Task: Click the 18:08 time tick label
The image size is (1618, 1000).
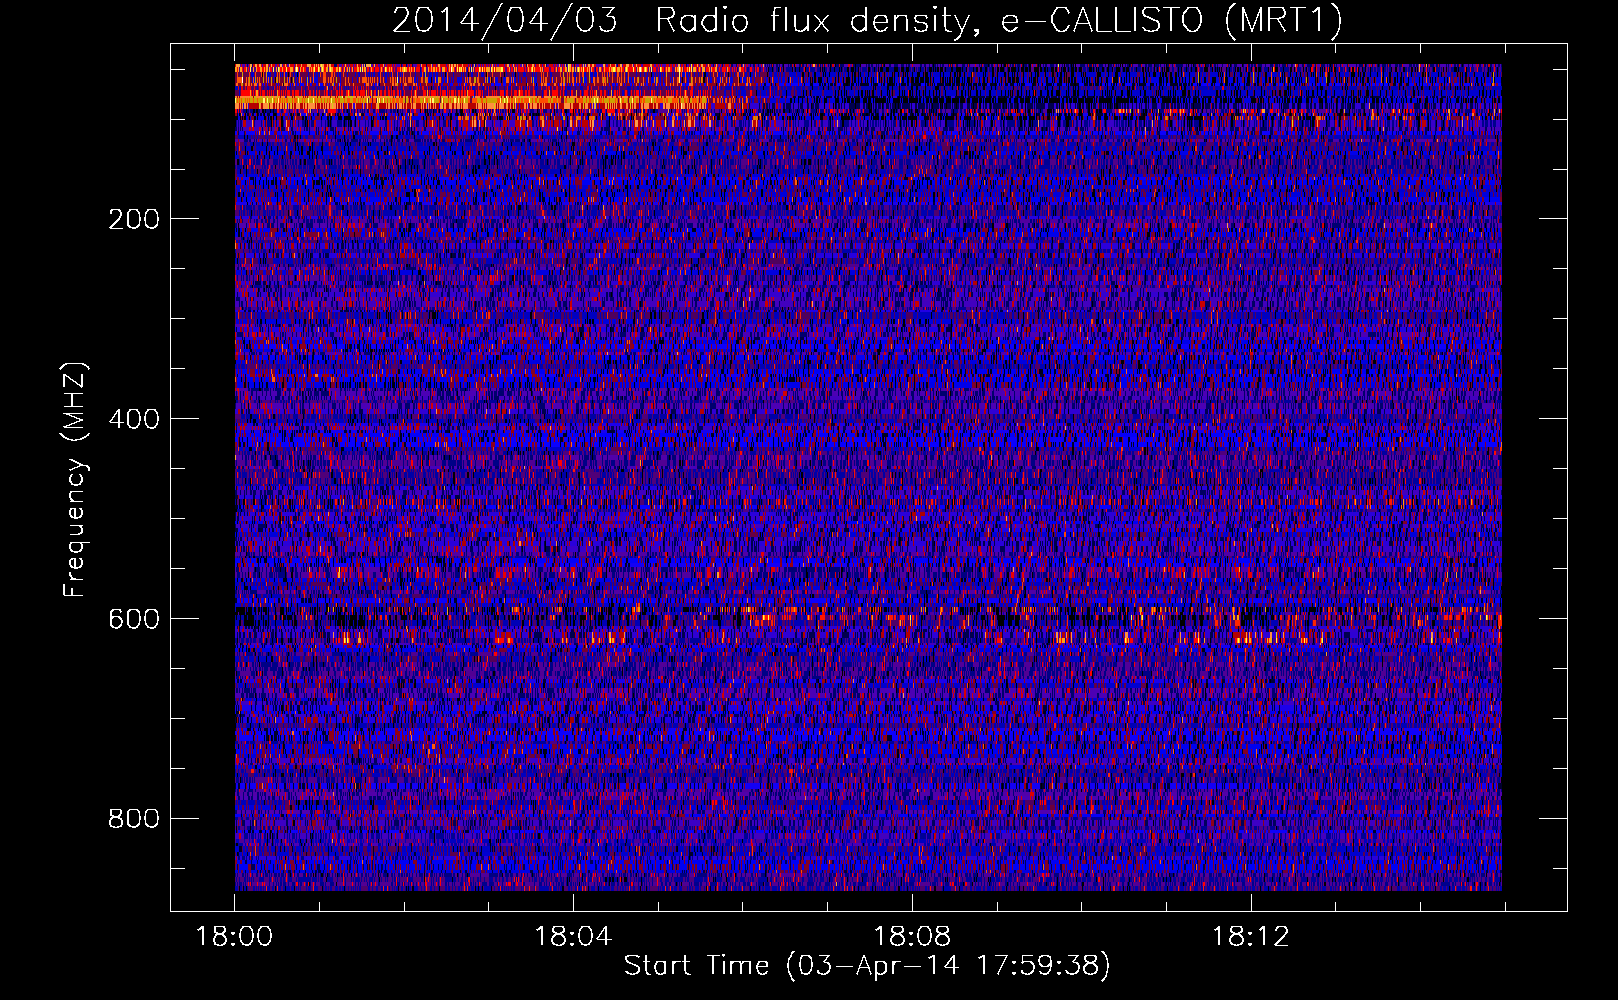Action: click(912, 937)
